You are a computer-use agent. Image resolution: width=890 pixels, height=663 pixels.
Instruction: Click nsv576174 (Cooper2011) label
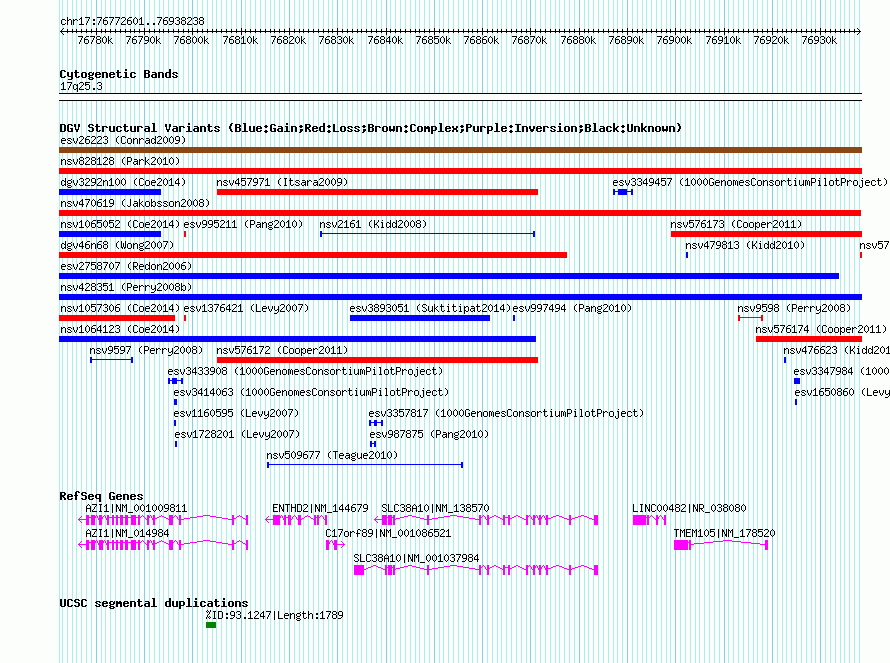(x=821, y=329)
